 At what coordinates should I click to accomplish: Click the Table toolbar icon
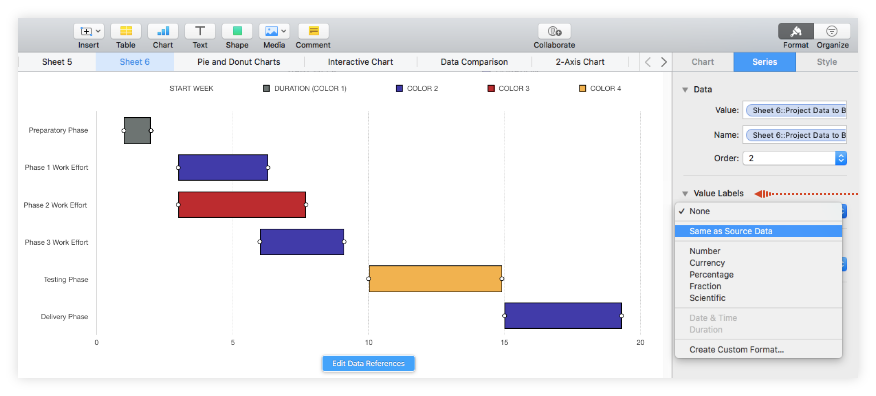click(126, 31)
